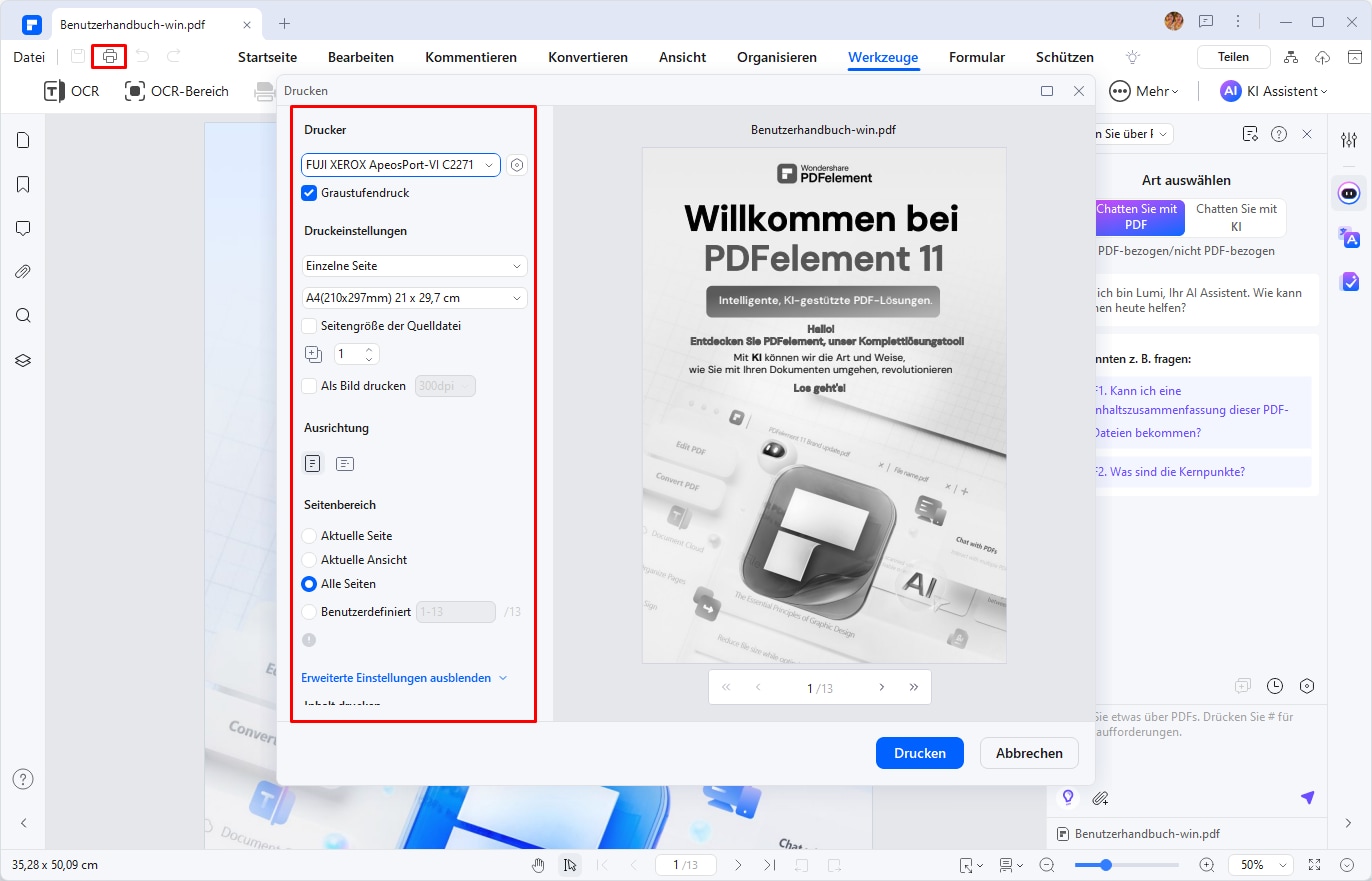
Task: Select the hand tool in status bar
Action: [539, 865]
